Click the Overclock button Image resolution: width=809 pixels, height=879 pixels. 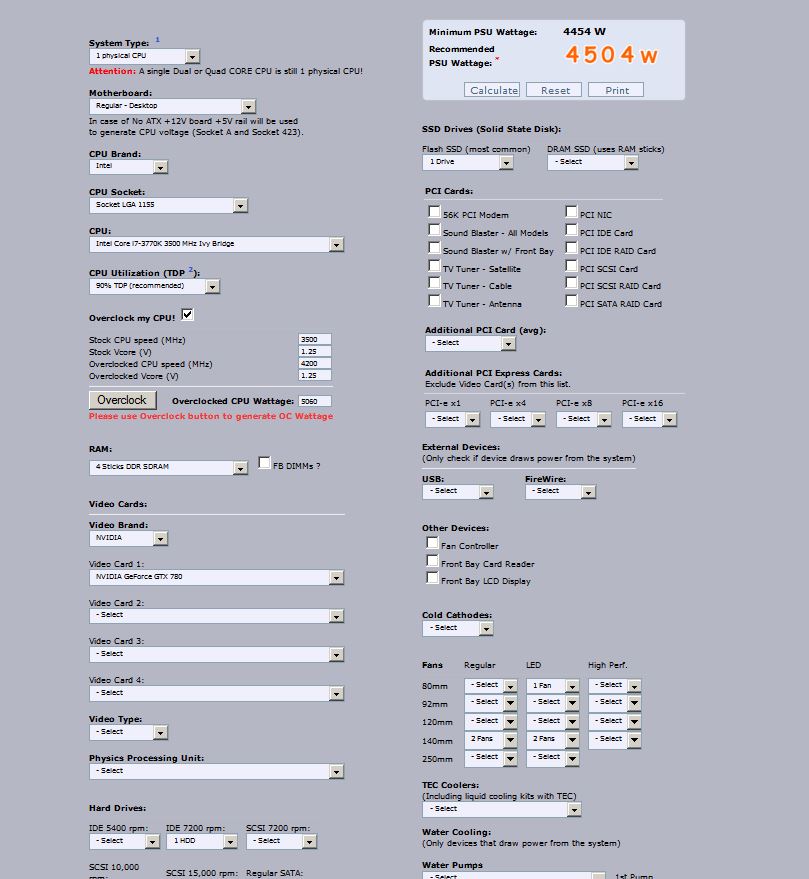click(122, 400)
